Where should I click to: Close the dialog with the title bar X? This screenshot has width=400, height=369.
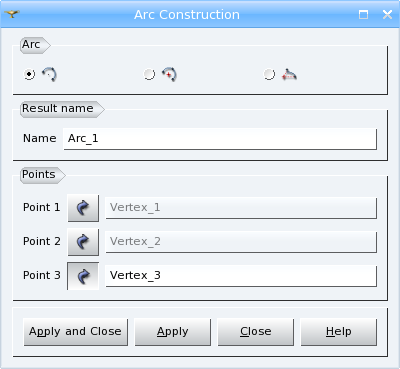(387, 15)
